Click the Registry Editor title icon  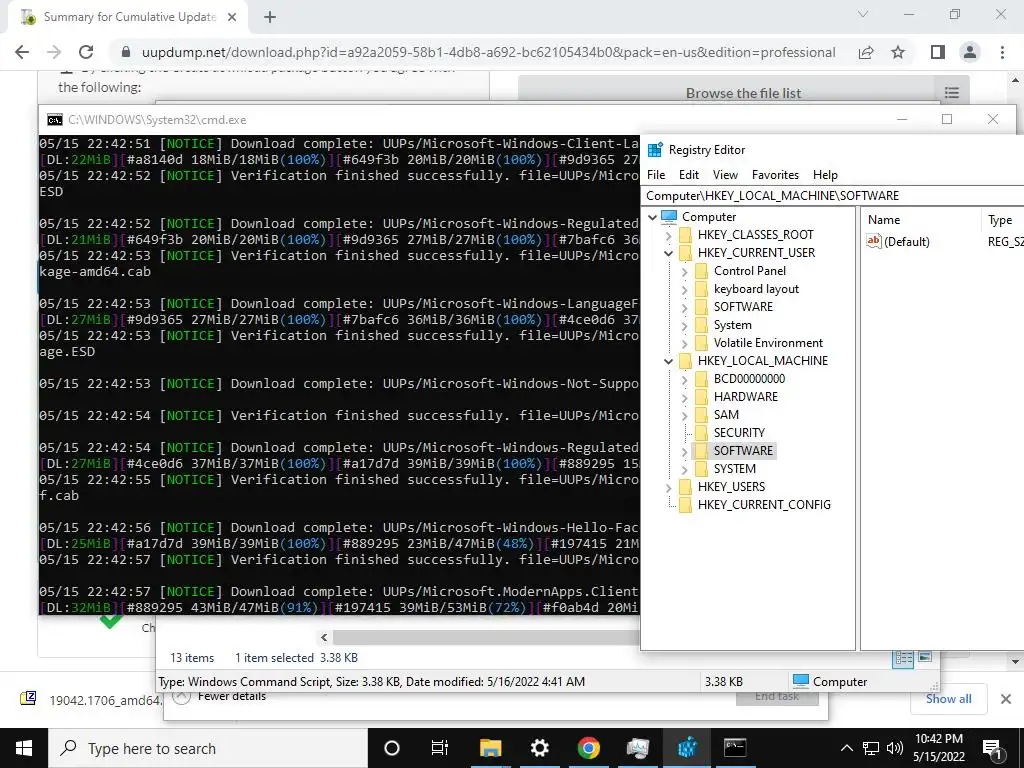click(x=655, y=150)
